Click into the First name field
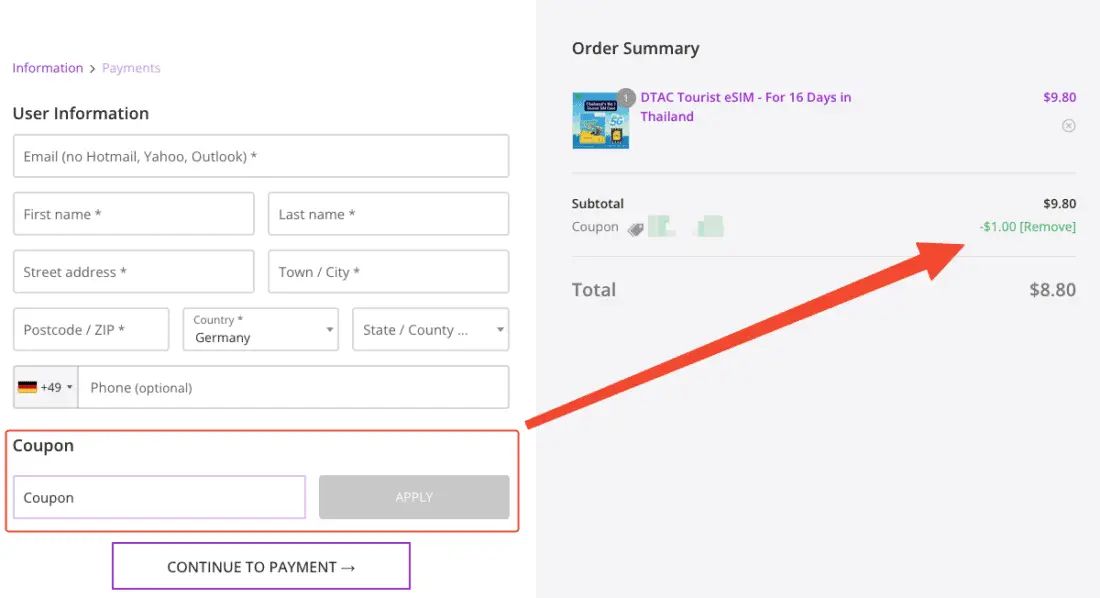This screenshot has width=1100, height=598. click(134, 214)
